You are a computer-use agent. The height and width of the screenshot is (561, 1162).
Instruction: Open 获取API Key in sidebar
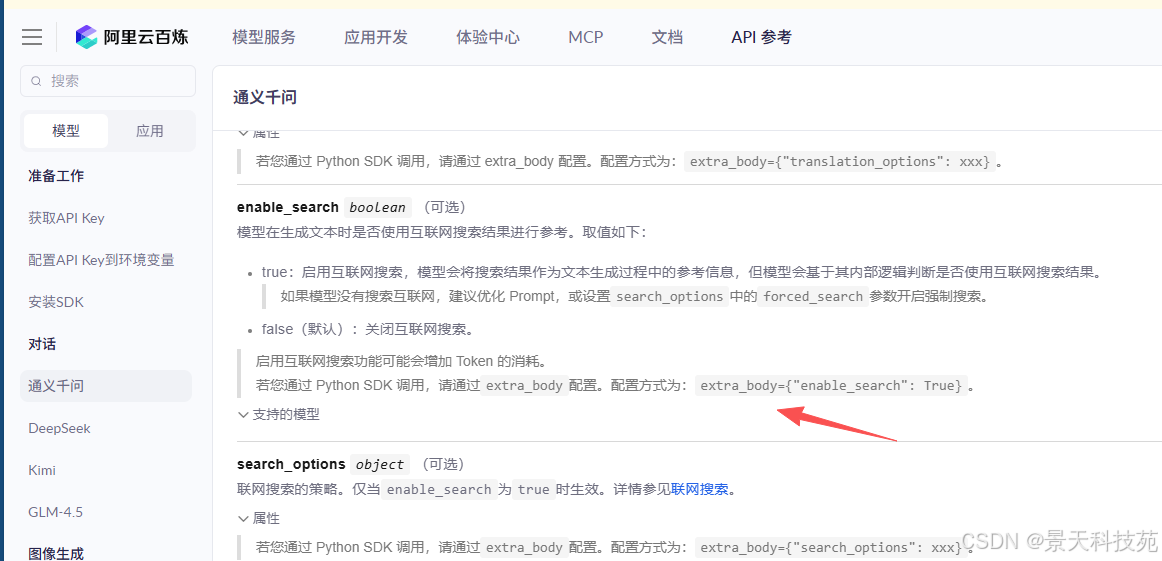(x=66, y=218)
